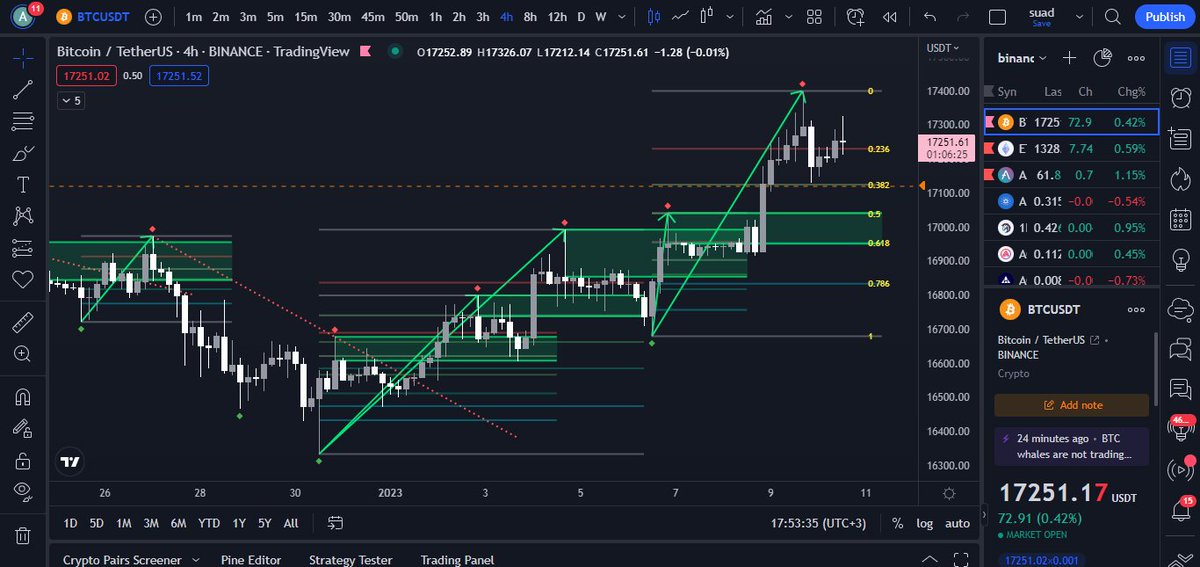Image resolution: width=1200 pixels, height=567 pixels.
Task: Open the search magnifier icon
Action: pyautogui.click(x=1113, y=17)
